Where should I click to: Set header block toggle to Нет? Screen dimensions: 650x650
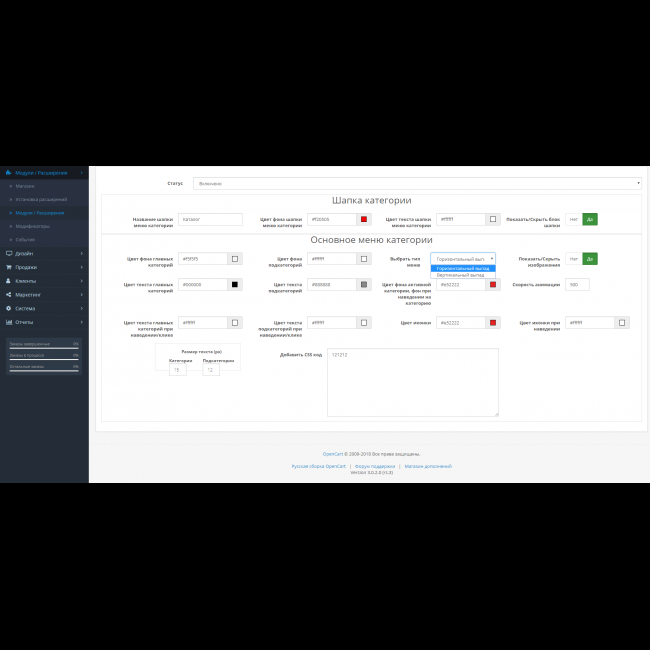pos(573,219)
